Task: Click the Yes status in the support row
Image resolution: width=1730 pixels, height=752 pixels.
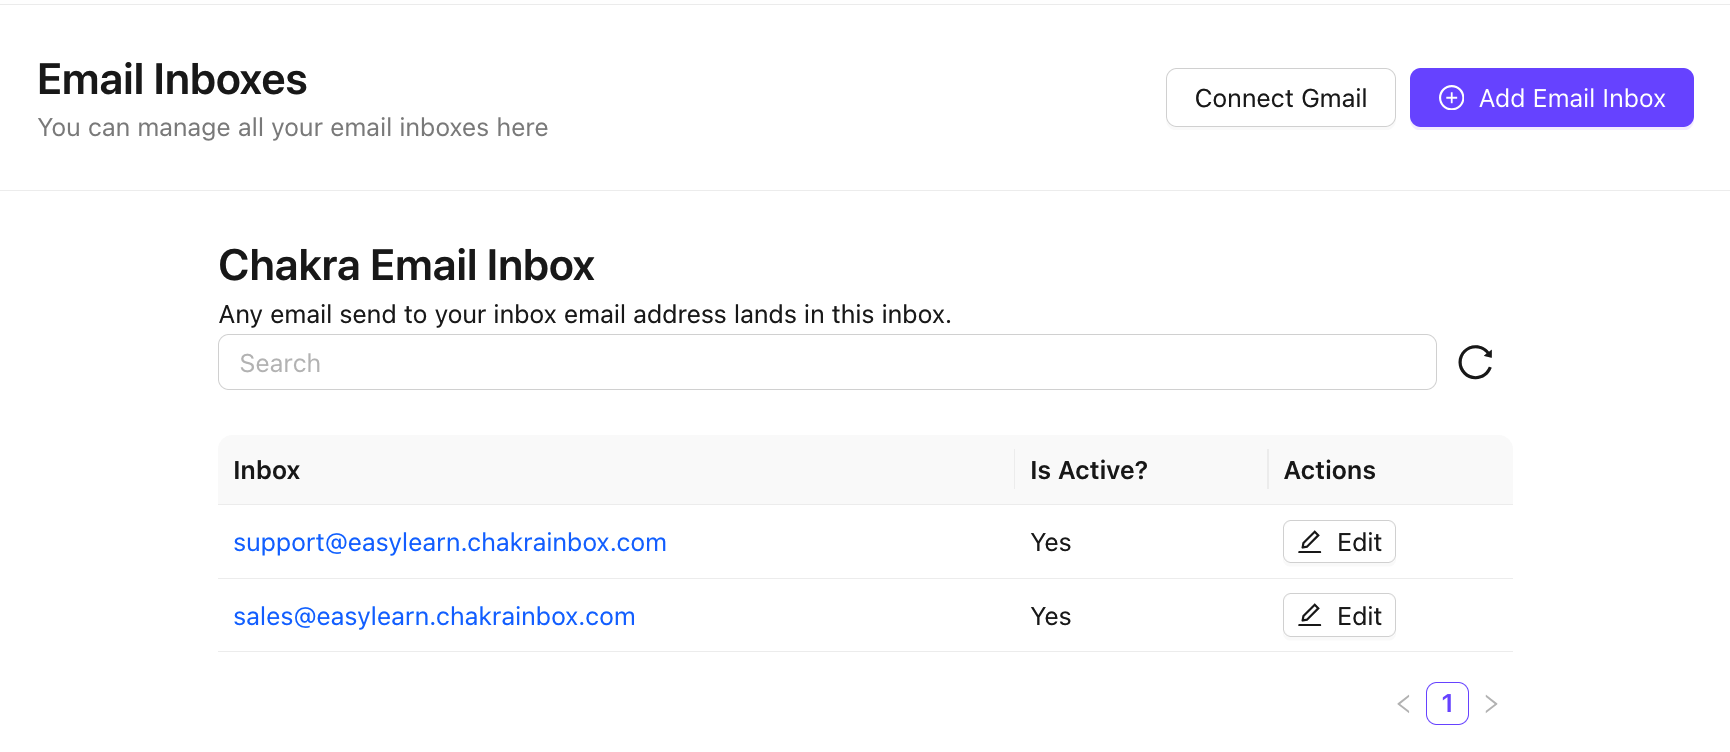Action: pyautogui.click(x=1051, y=542)
